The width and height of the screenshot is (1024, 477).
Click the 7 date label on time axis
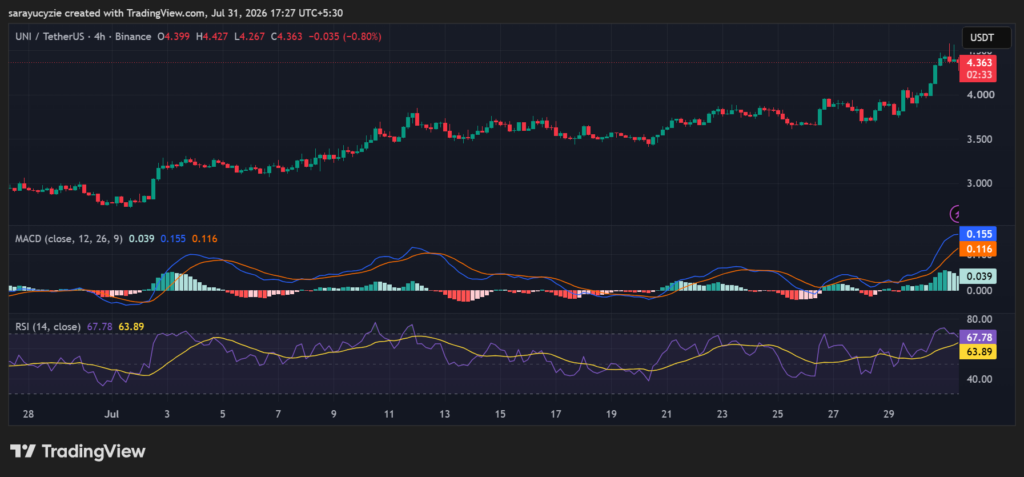tap(278, 414)
